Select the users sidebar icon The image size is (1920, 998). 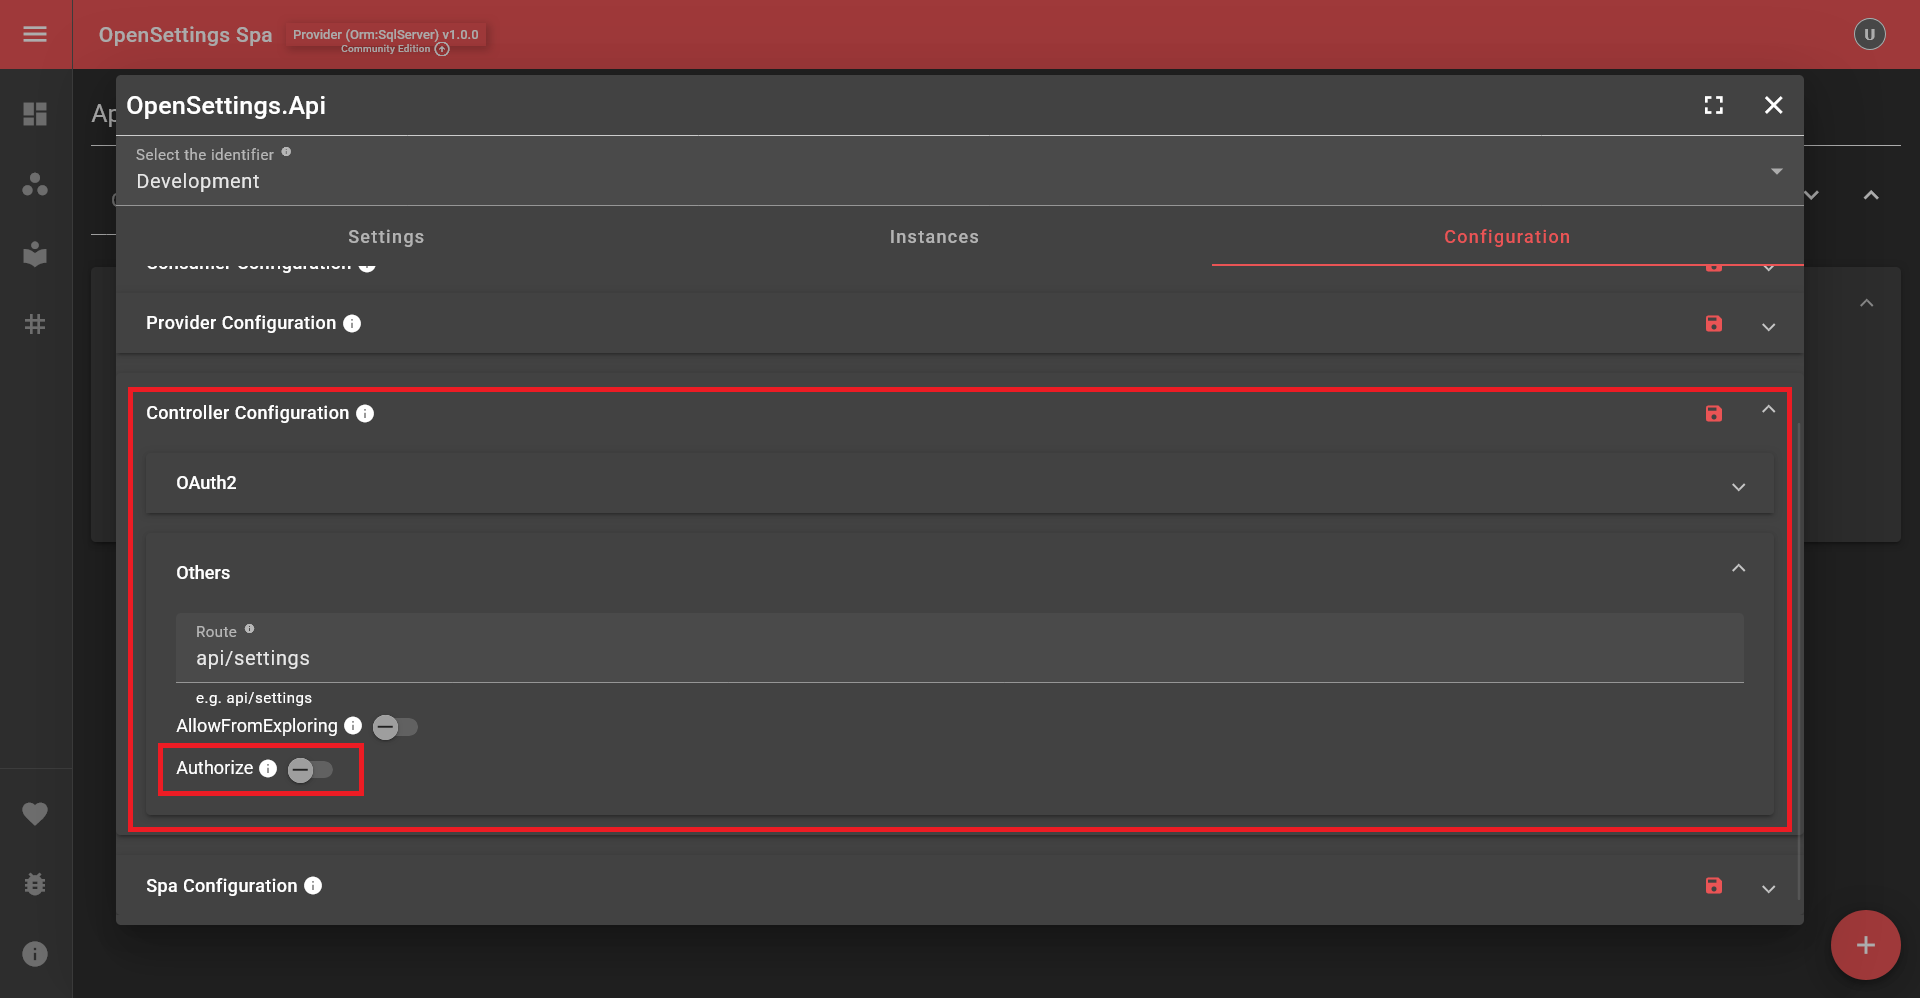coord(35,184)
